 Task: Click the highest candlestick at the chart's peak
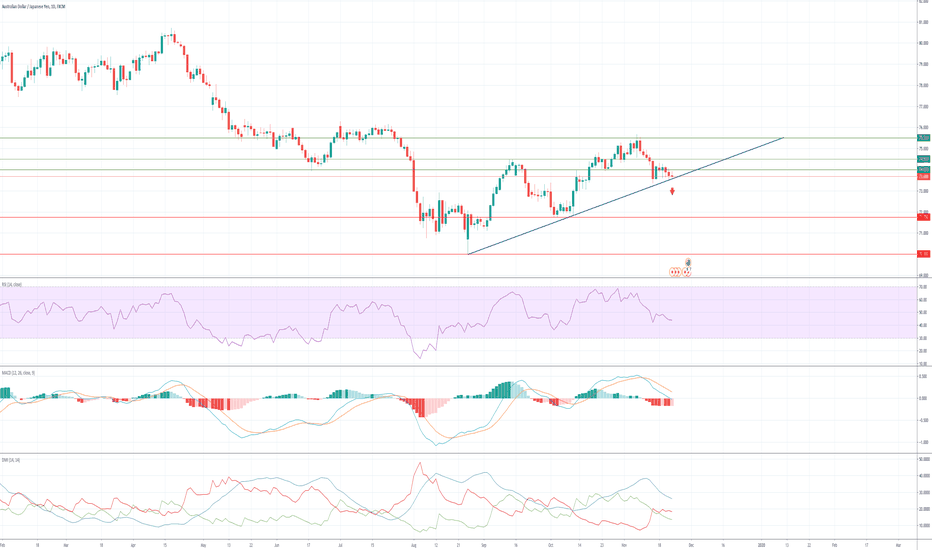[x=167, y=38]
